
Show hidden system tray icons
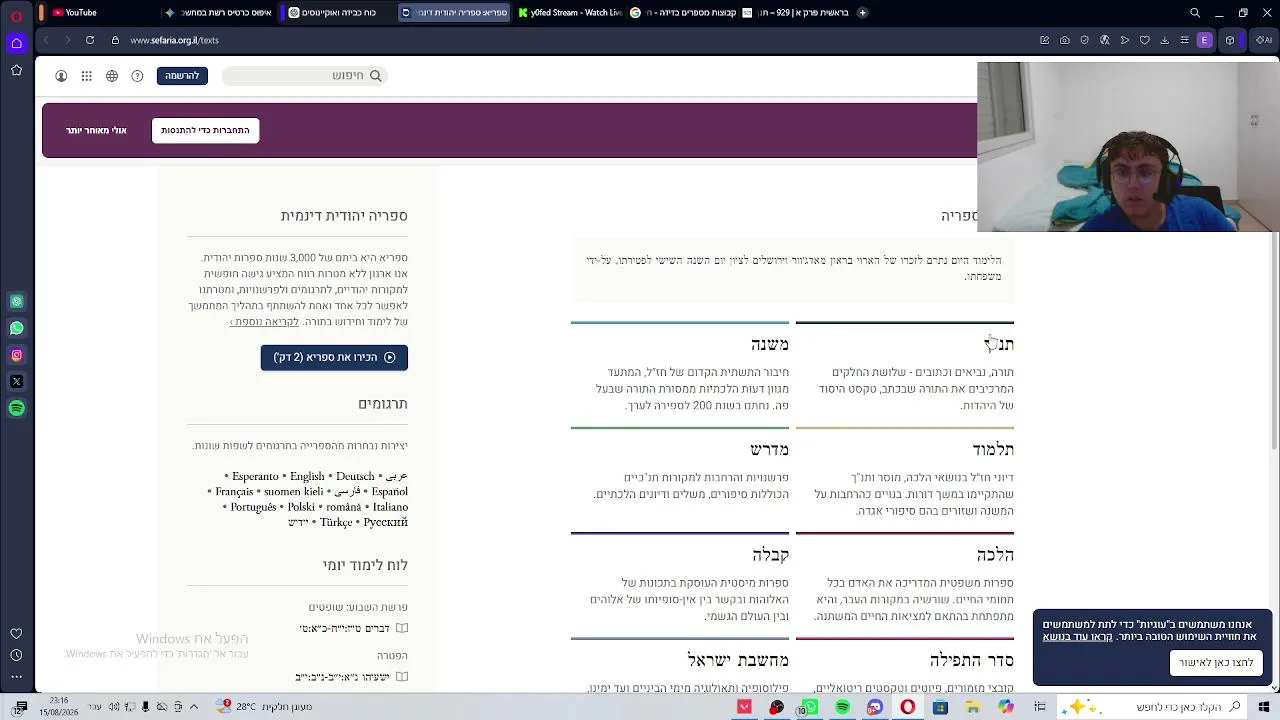tap(194, 707)
